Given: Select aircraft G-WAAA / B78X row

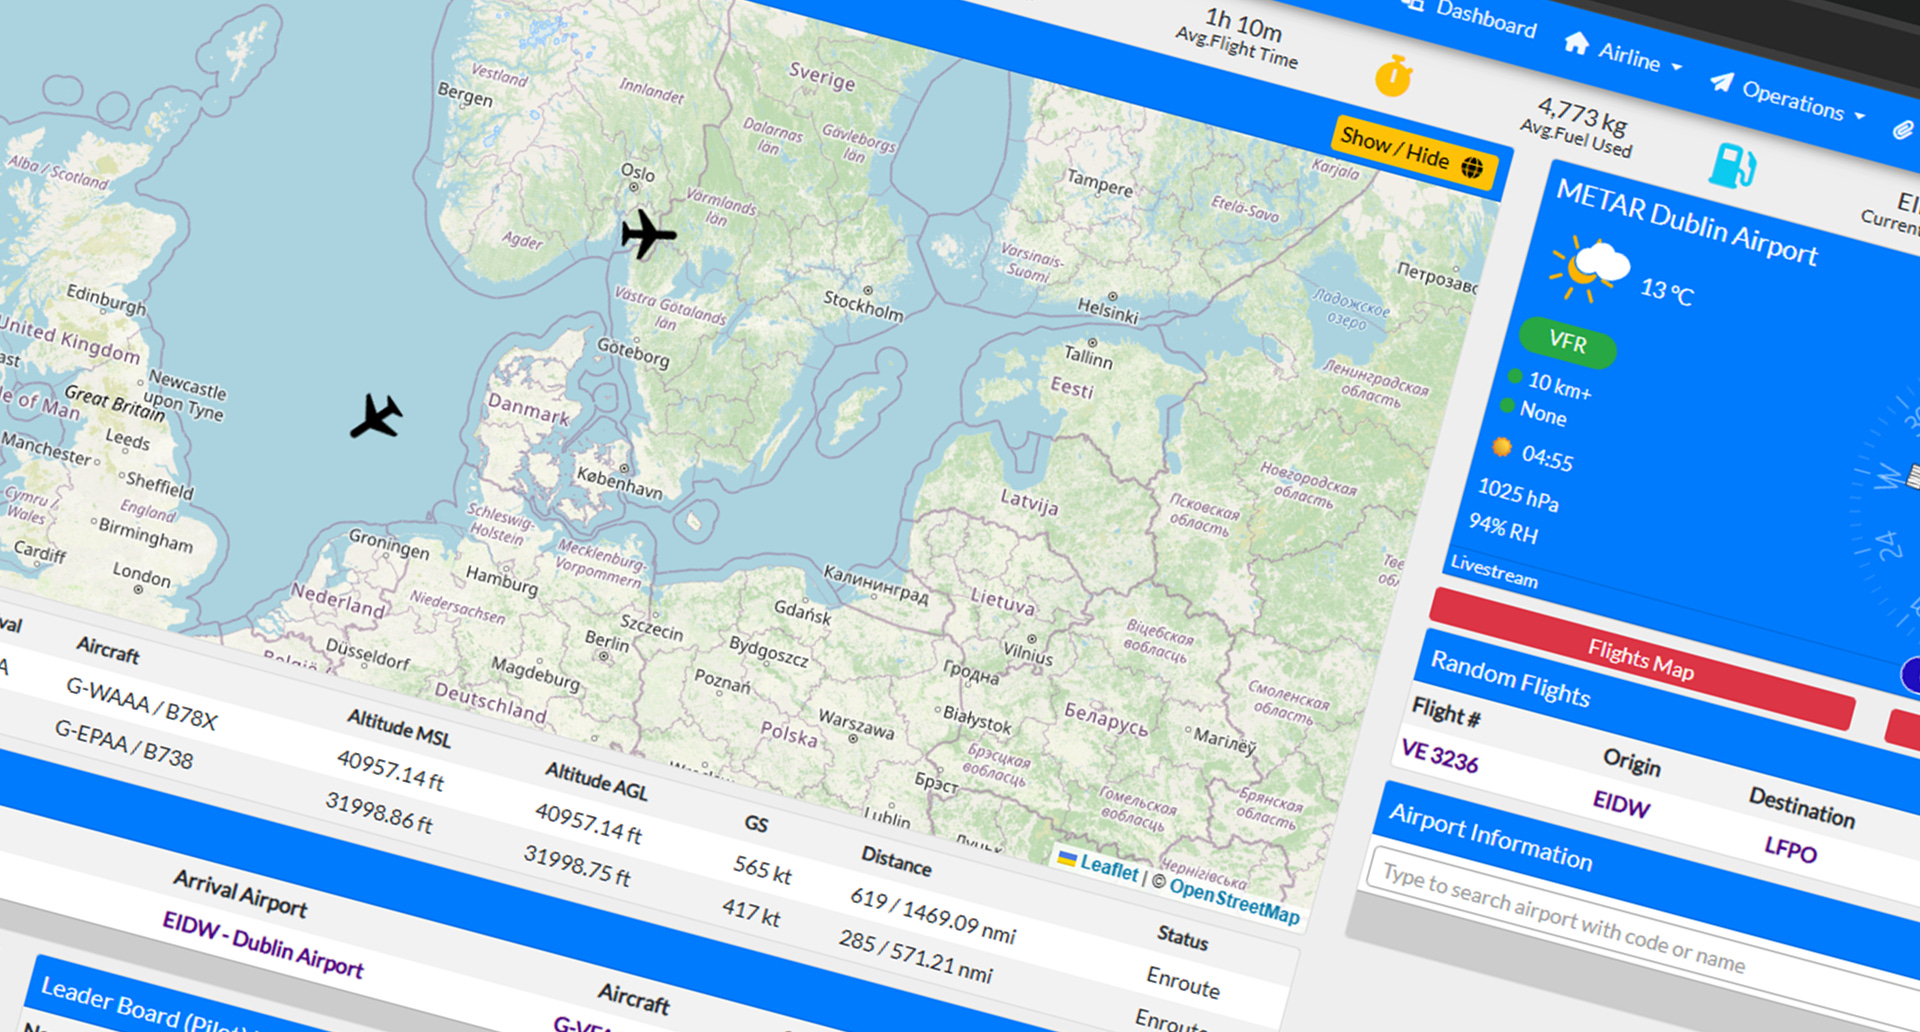Looking at the screenshot, I should pyautogui.click(x=141, y=703).
